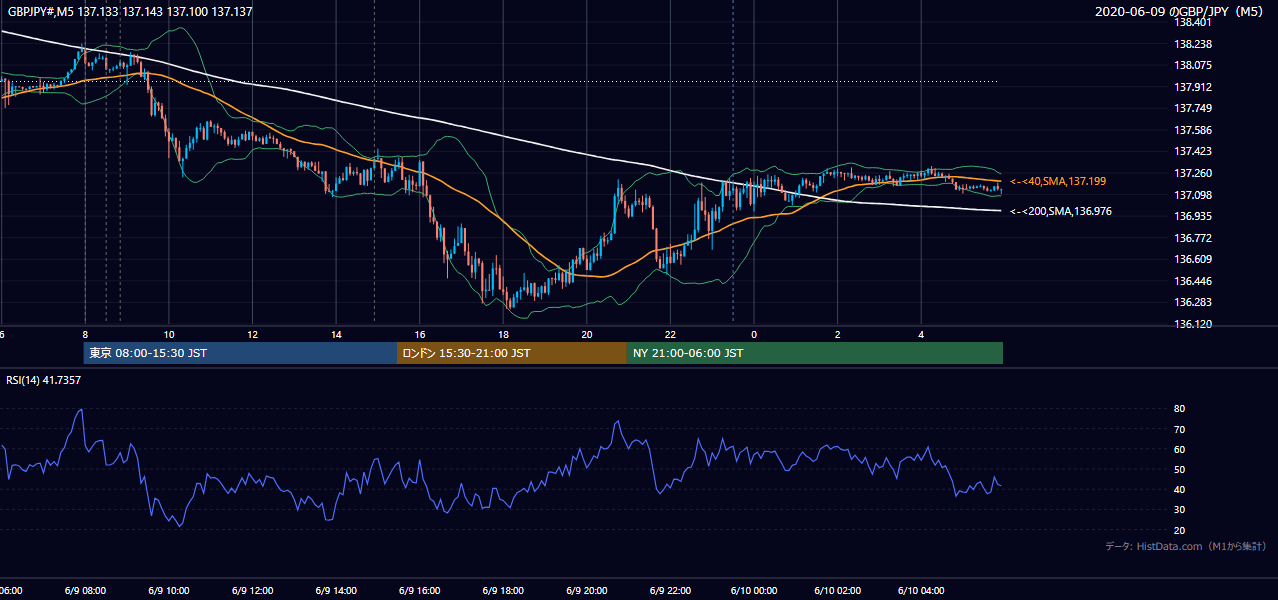The image size is (1278, 600).
Task: Click the '6/9 22:00' date label
Action: 670,591
